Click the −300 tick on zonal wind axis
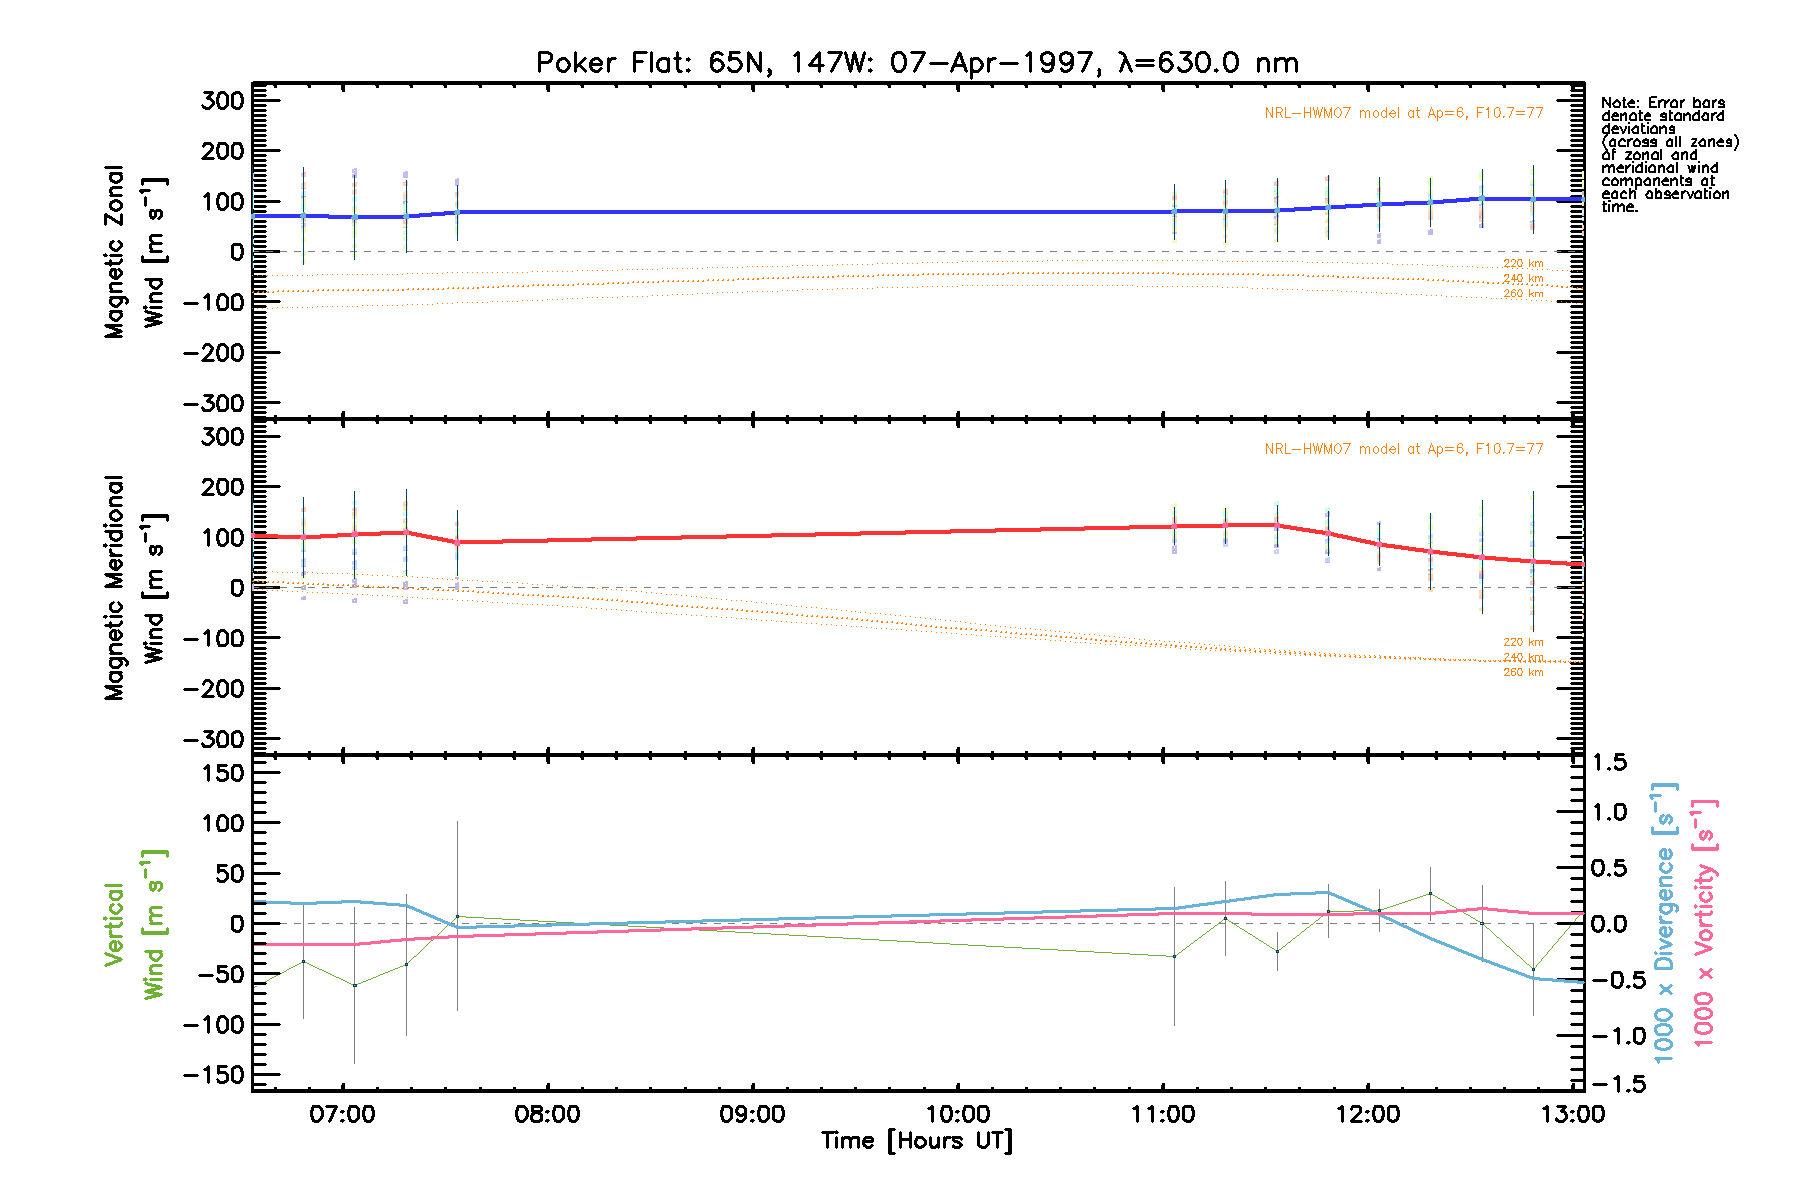Viewport: 1800px width, 1200px height. click(213, 403)
